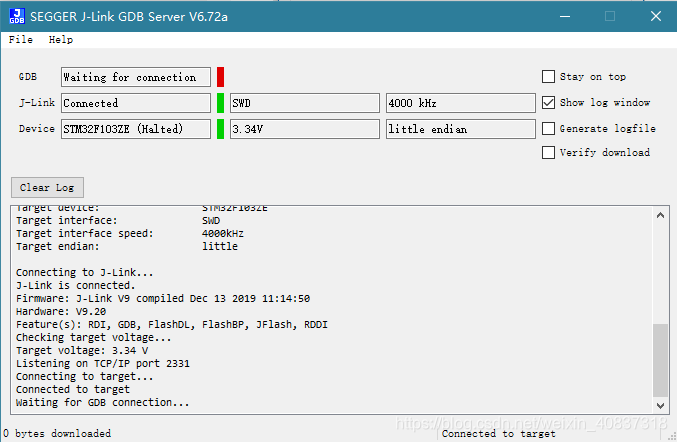677x442 pixels.
Task: Click the log scrollbar up arrow
Action: (660, 215)
